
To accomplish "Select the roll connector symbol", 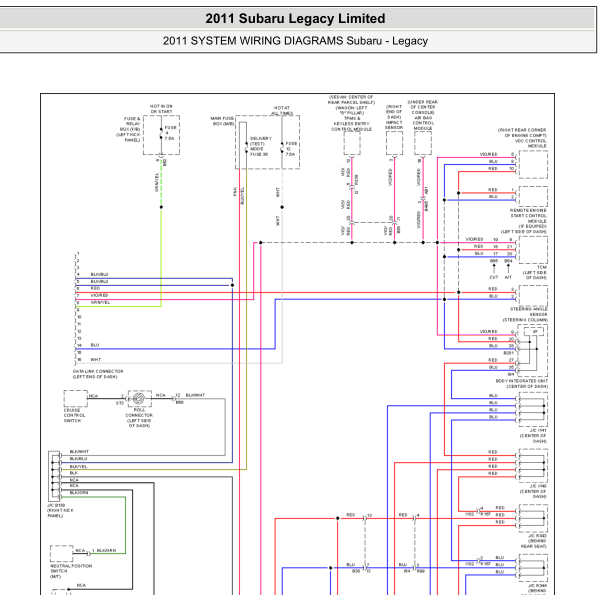I will tap(139, 399).
